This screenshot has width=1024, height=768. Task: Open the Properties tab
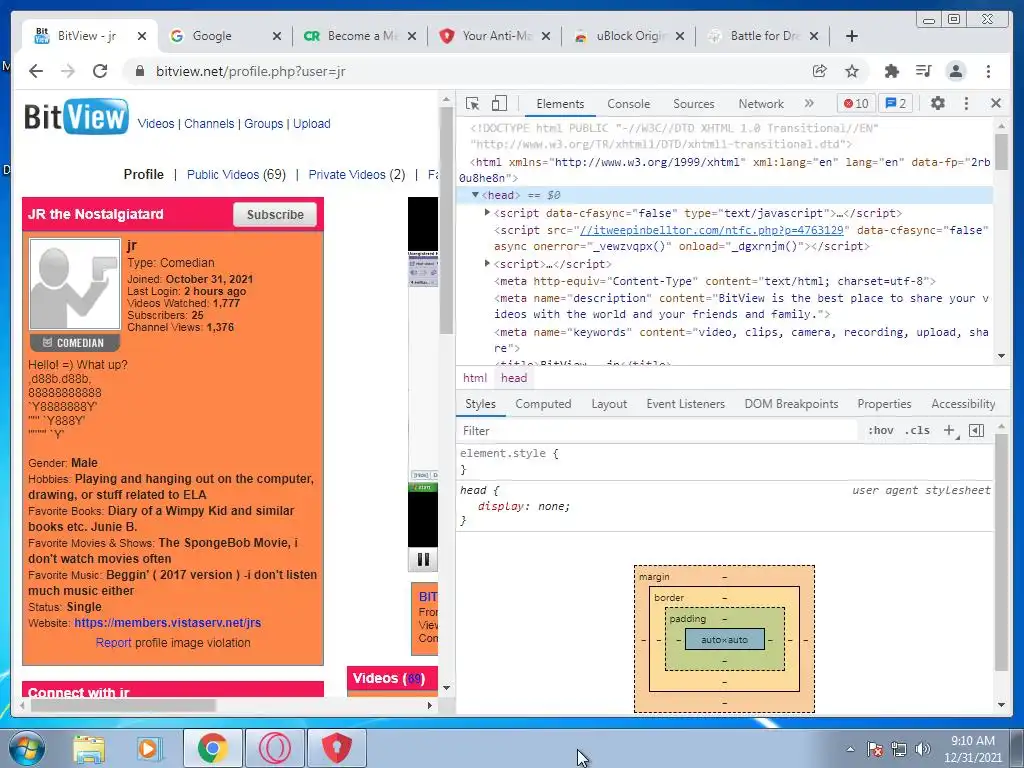tap(884, 404)
